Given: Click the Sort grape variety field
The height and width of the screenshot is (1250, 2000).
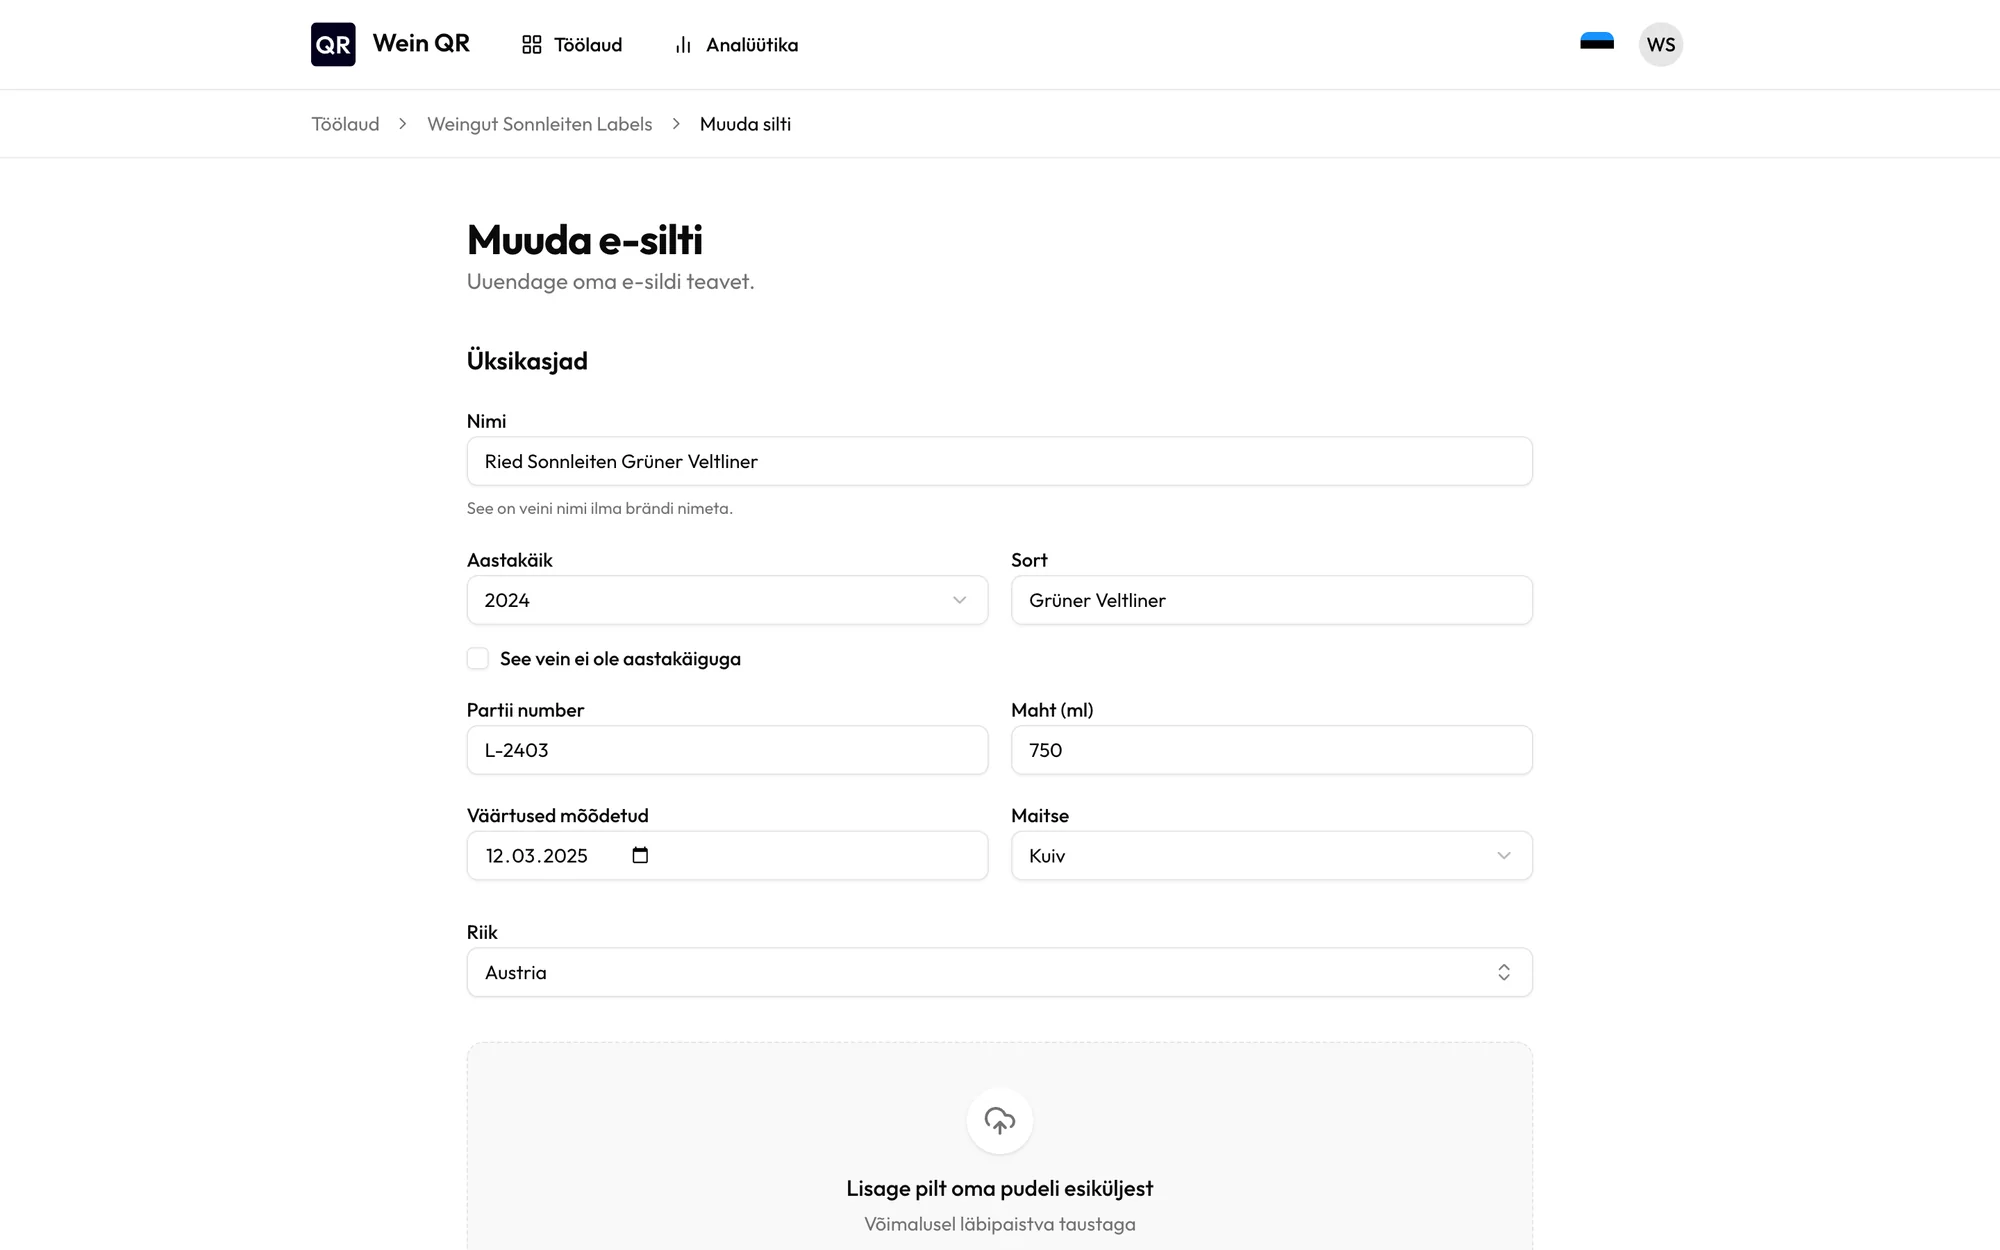Looking at the screenshot, I should [x=1272, y=600].
